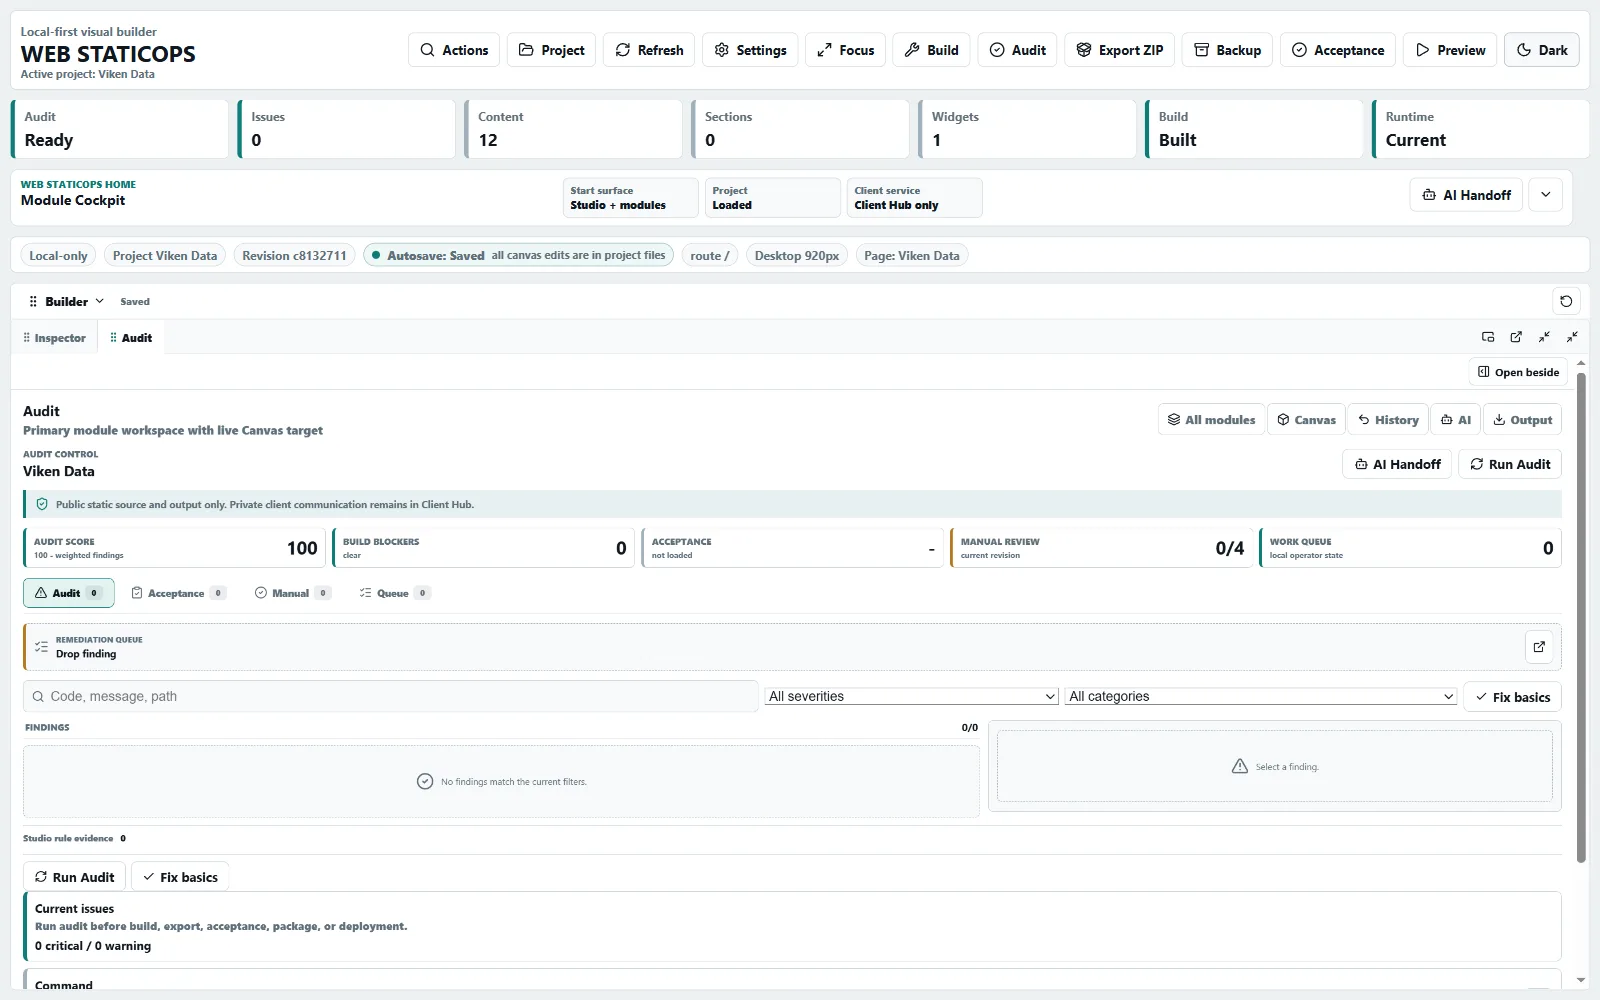The image size is (1600, 1000).
Task: Toggle Dark mode
Action: (1541, 50)
